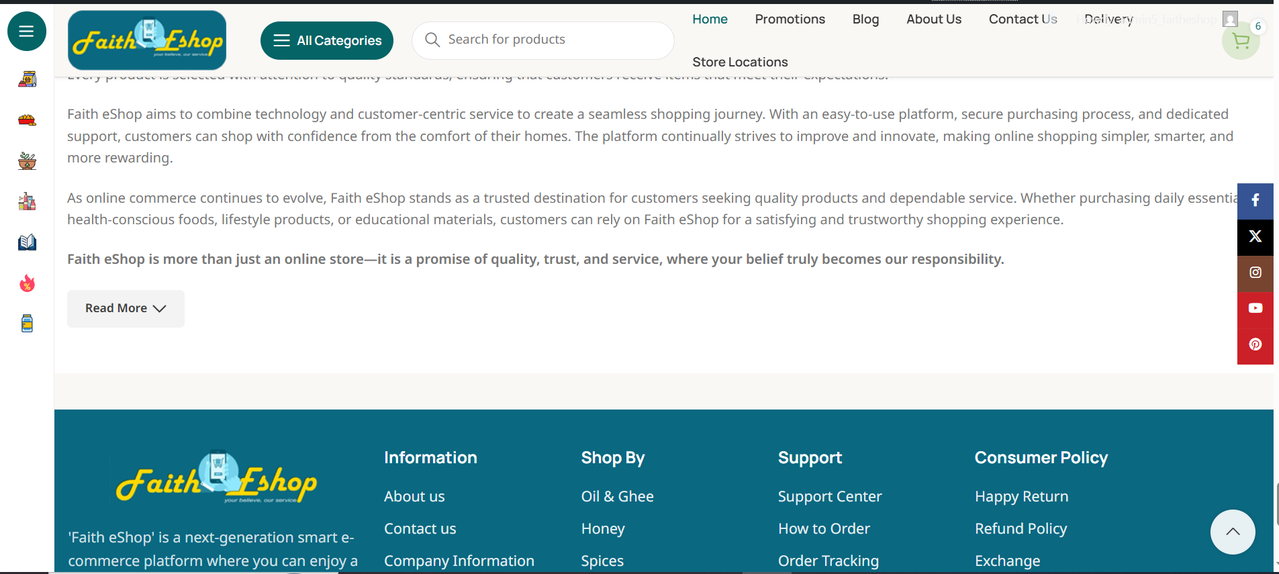Click the bold 'Faith eShop is more than' sentence
The width and height of the screenshot is (1279, 574).
535,259
